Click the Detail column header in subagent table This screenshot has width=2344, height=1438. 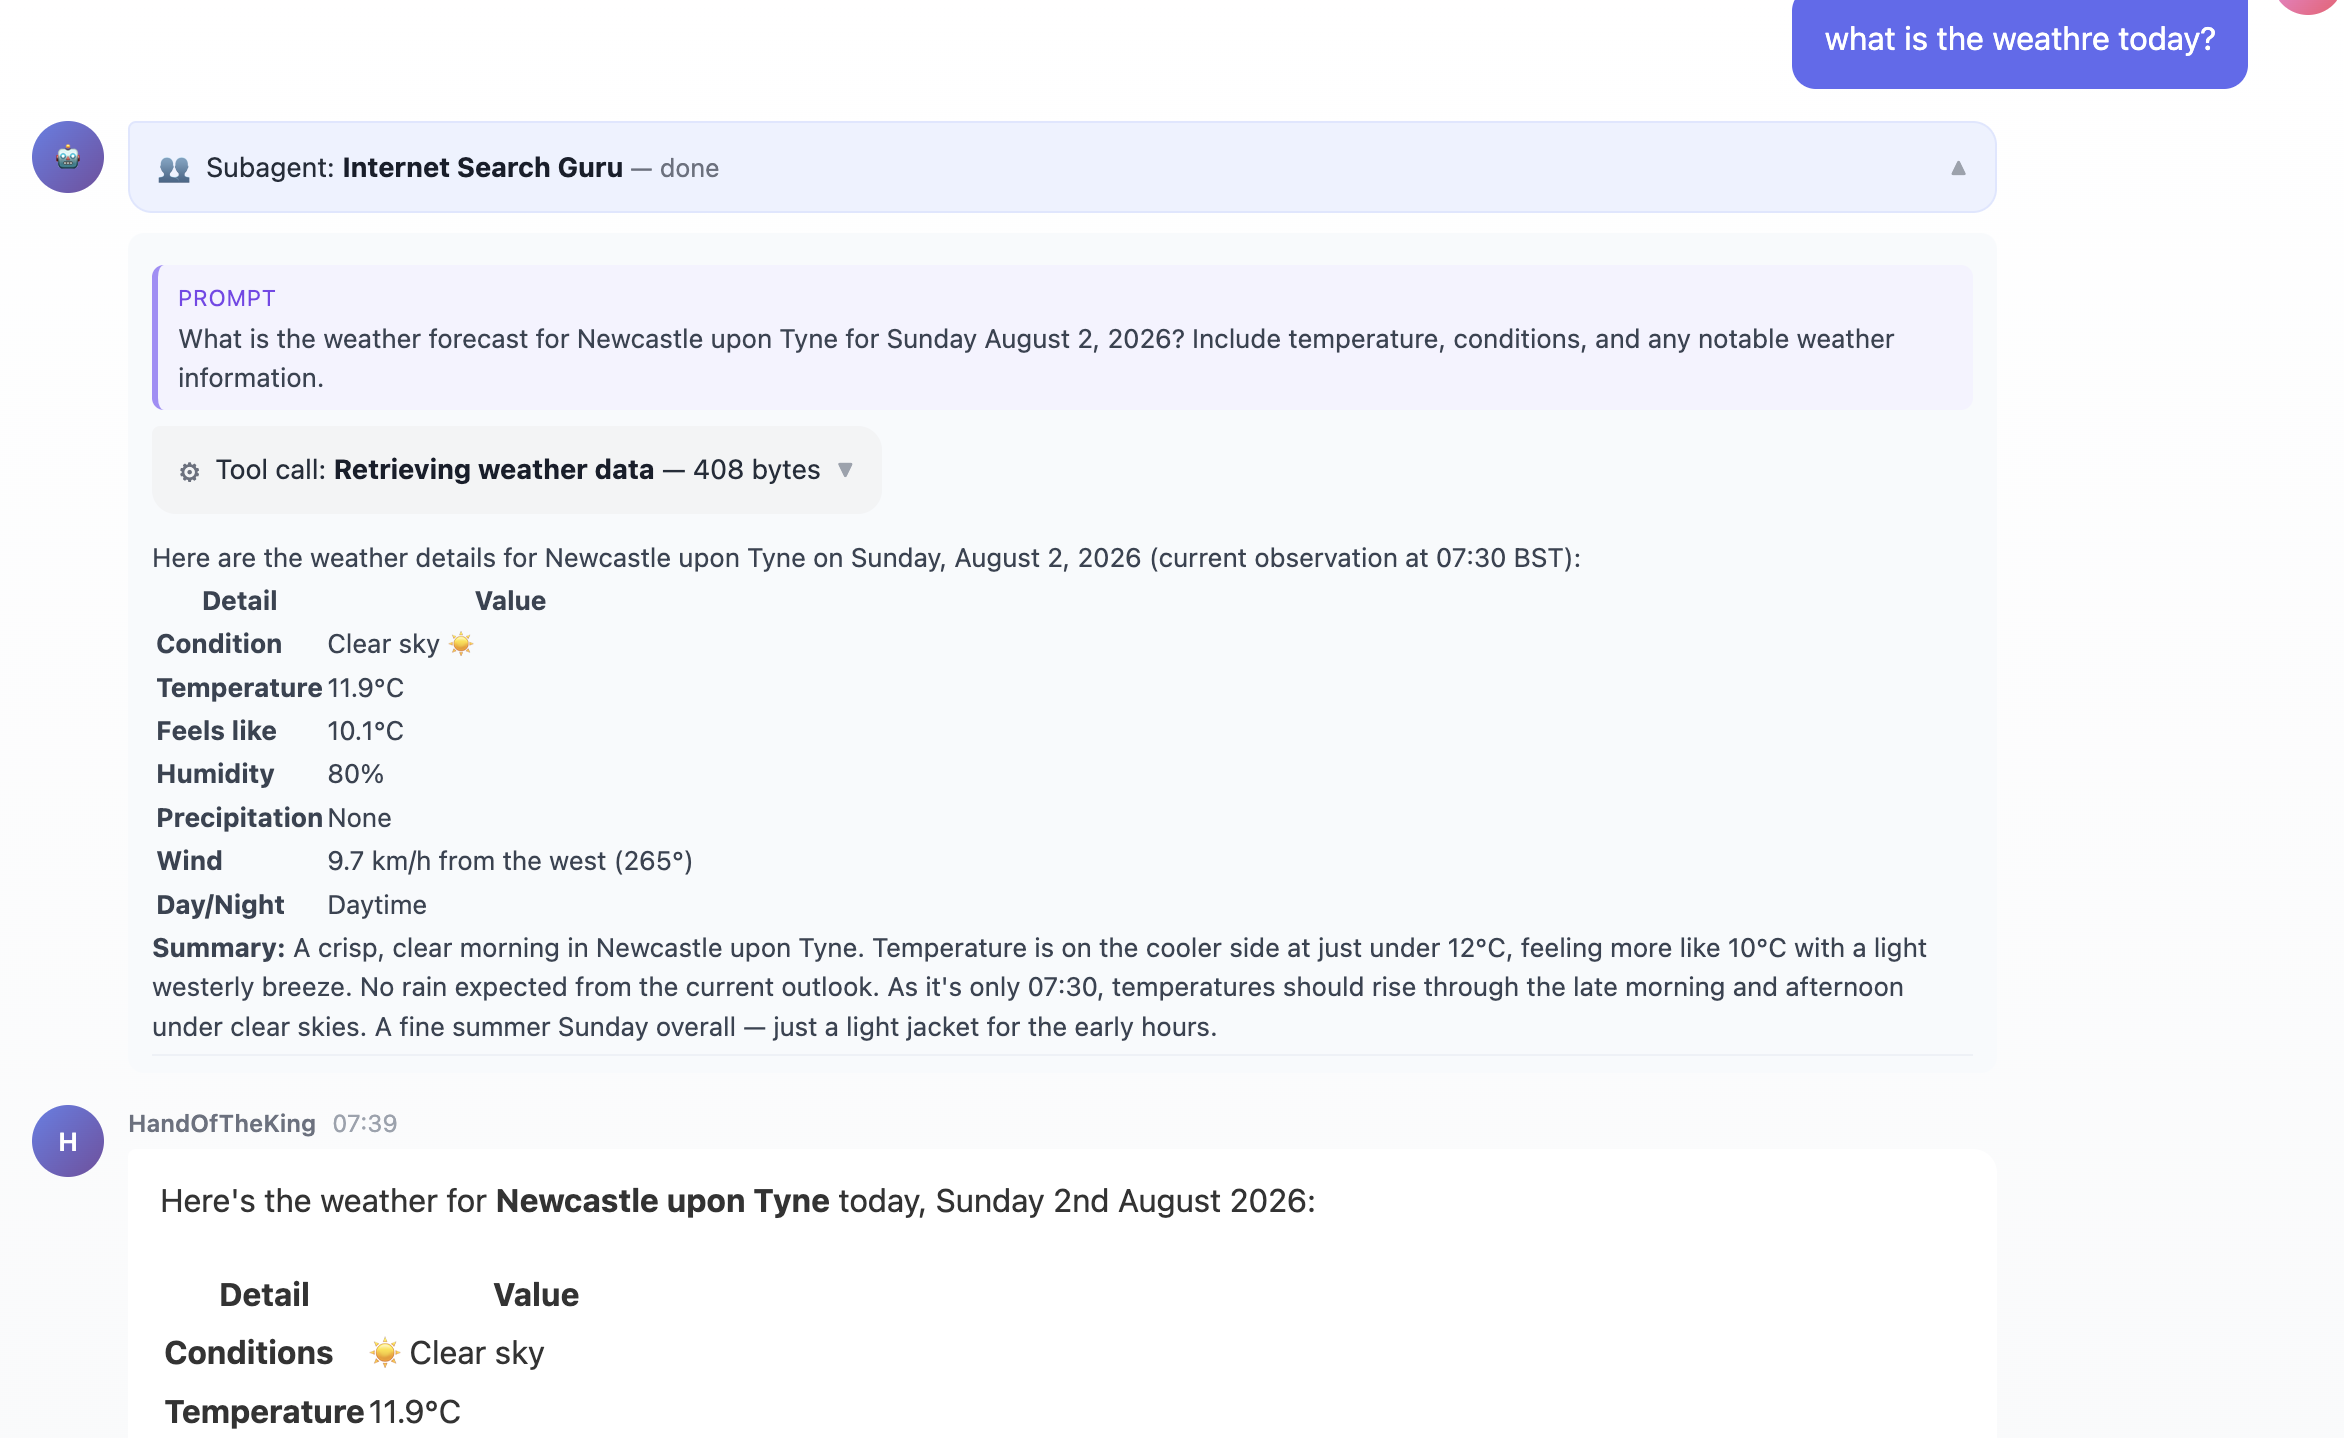click(240, 600)
